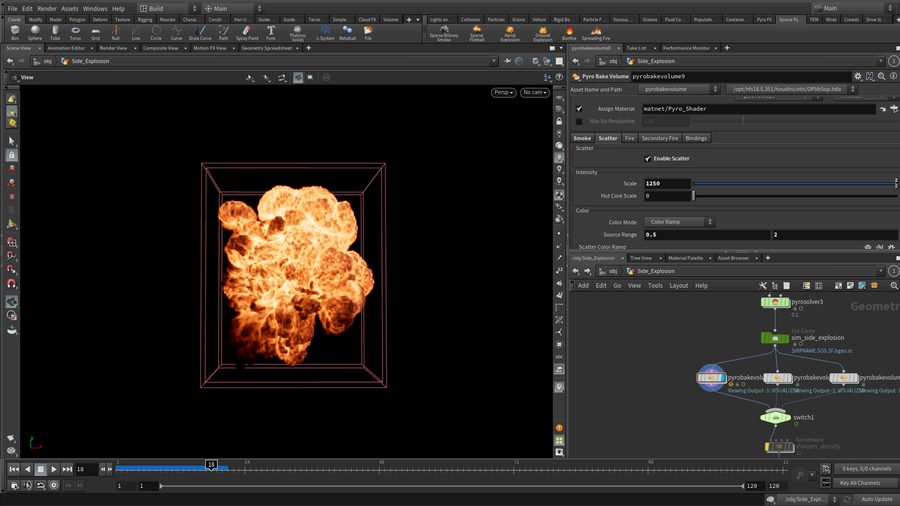Click the current frame number field
Viewport: 900px width, 506px height.
(x=86, y=469)
